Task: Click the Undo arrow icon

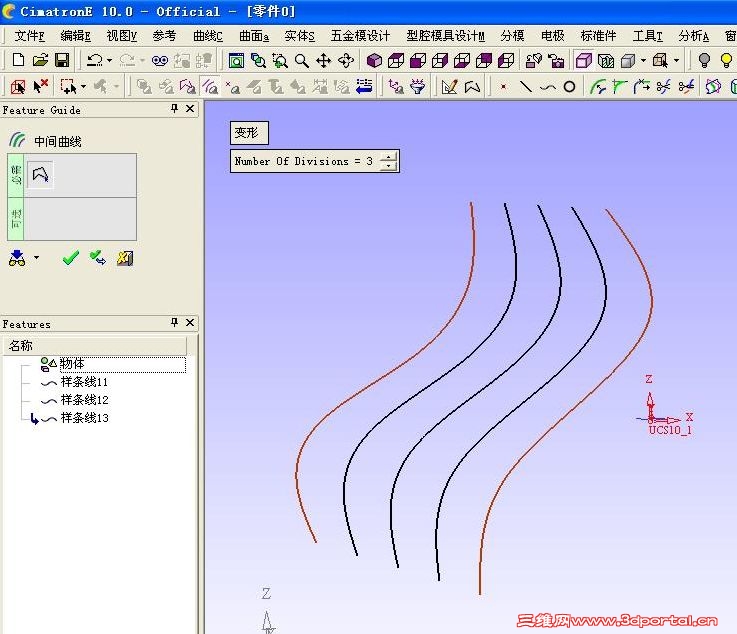Action: [95, 60]
